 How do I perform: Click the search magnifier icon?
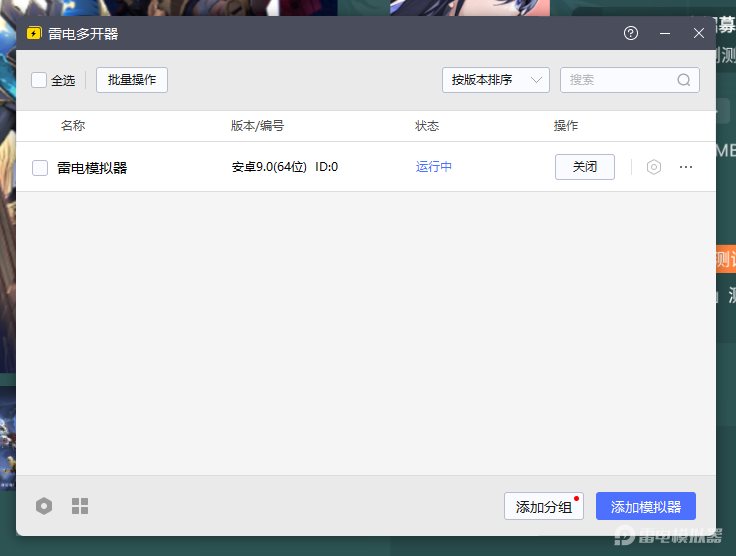pos(683,80)
